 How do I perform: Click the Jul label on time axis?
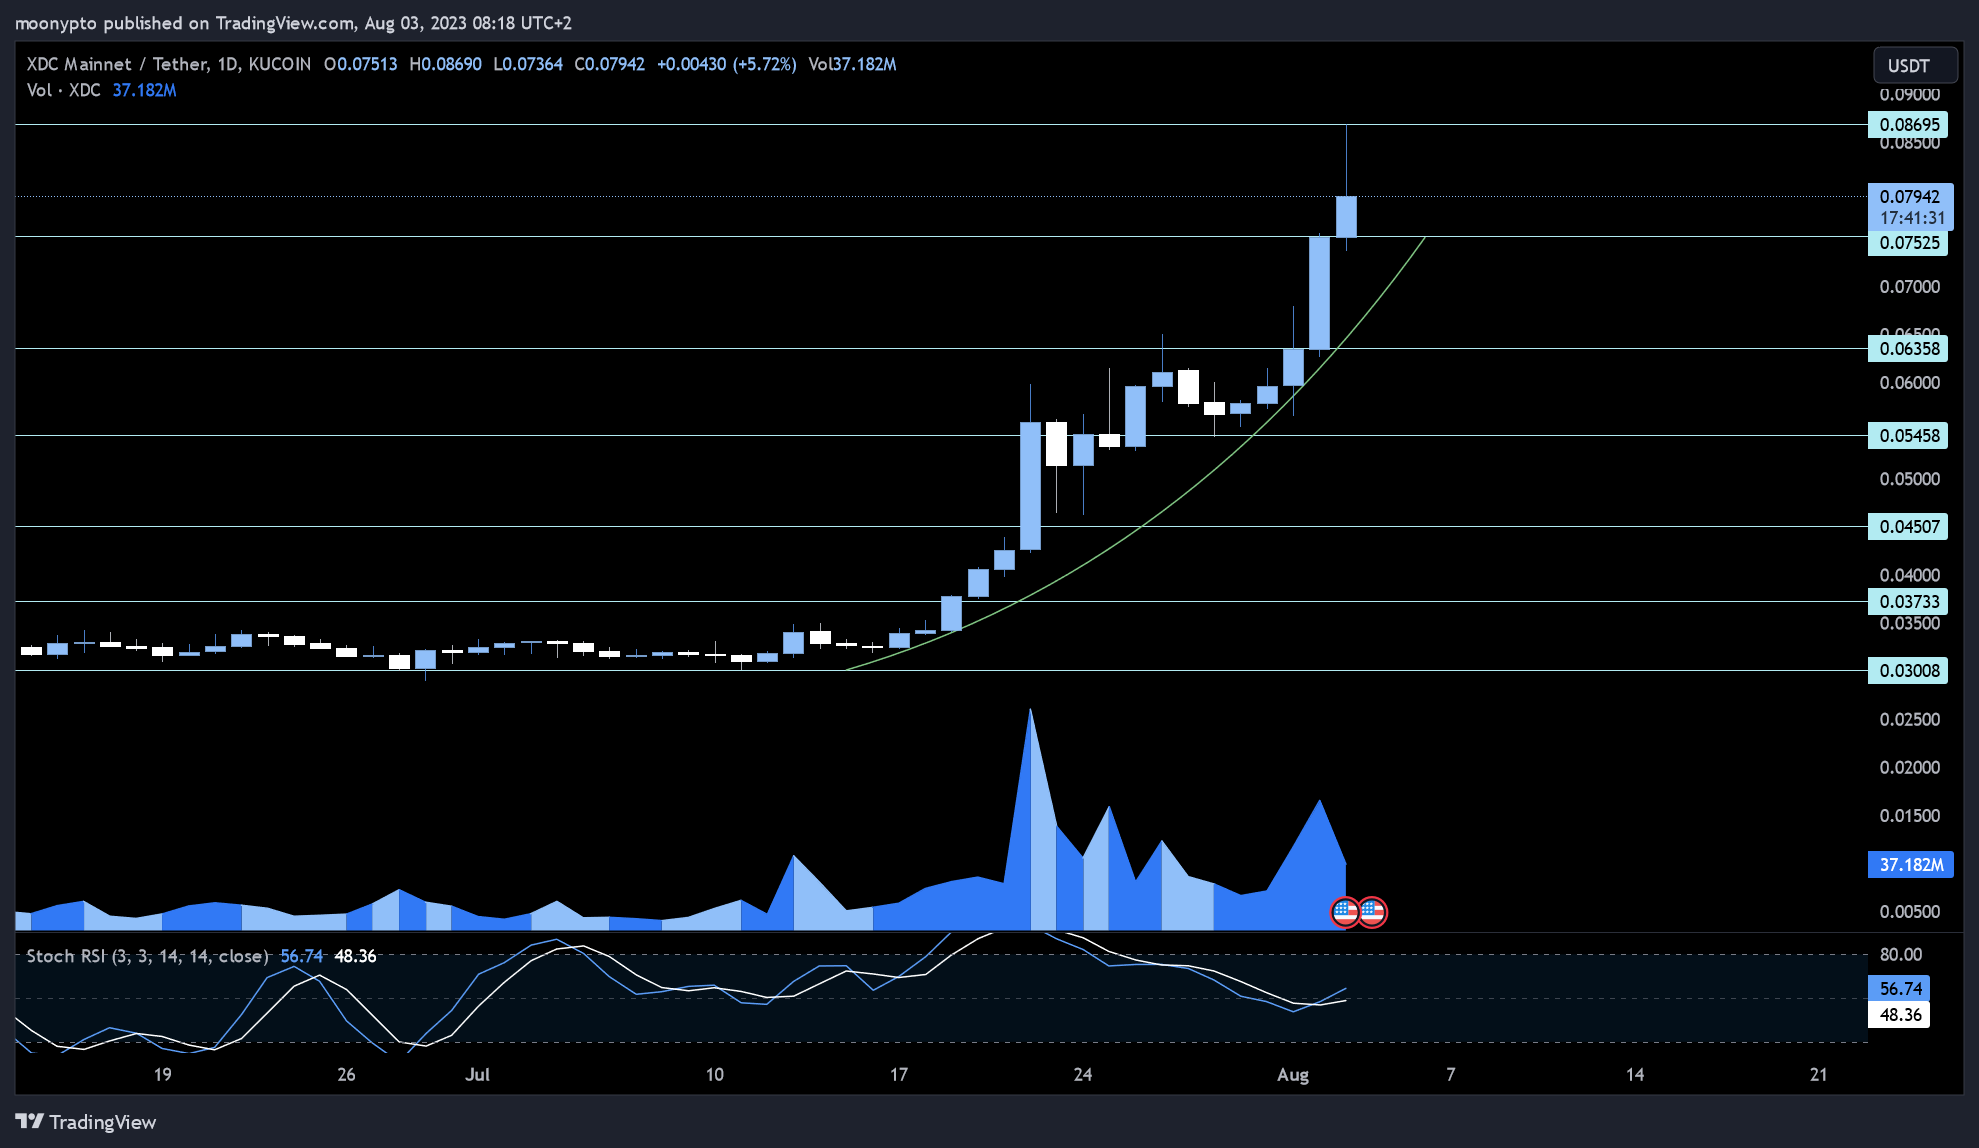(478, 1075)
